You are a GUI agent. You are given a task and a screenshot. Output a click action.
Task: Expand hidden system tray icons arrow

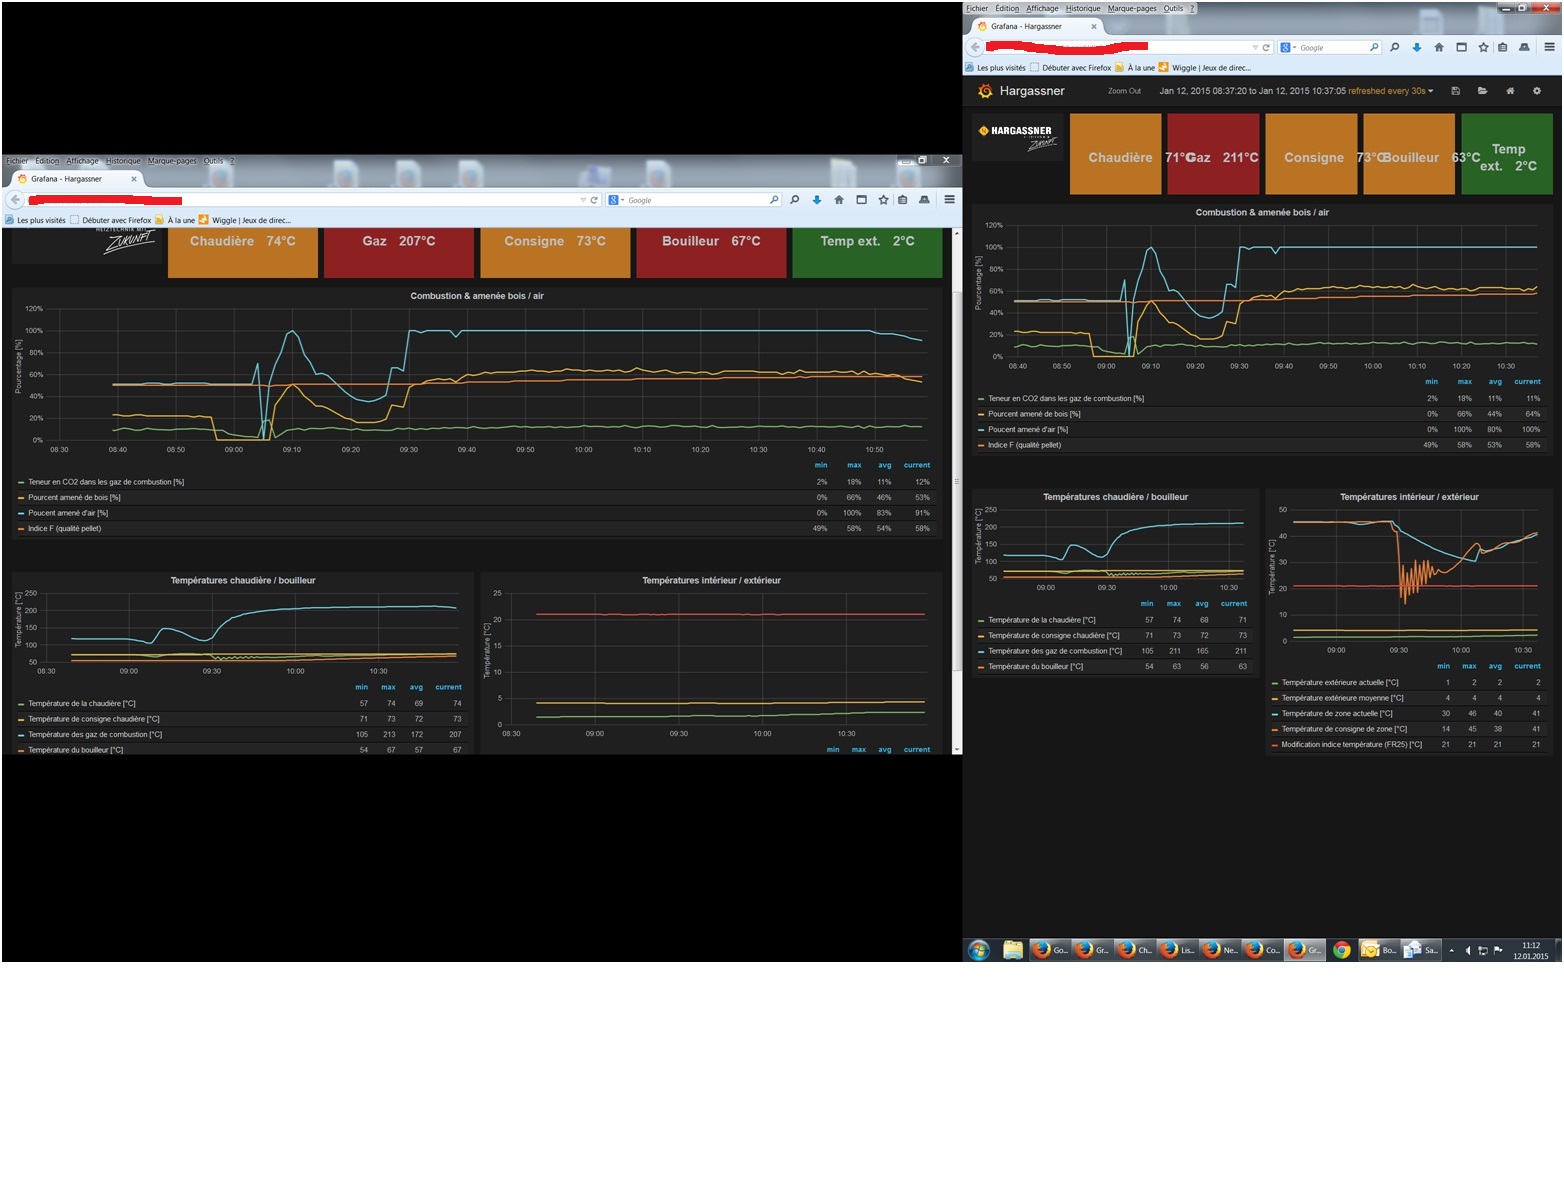pos(1451,951)
